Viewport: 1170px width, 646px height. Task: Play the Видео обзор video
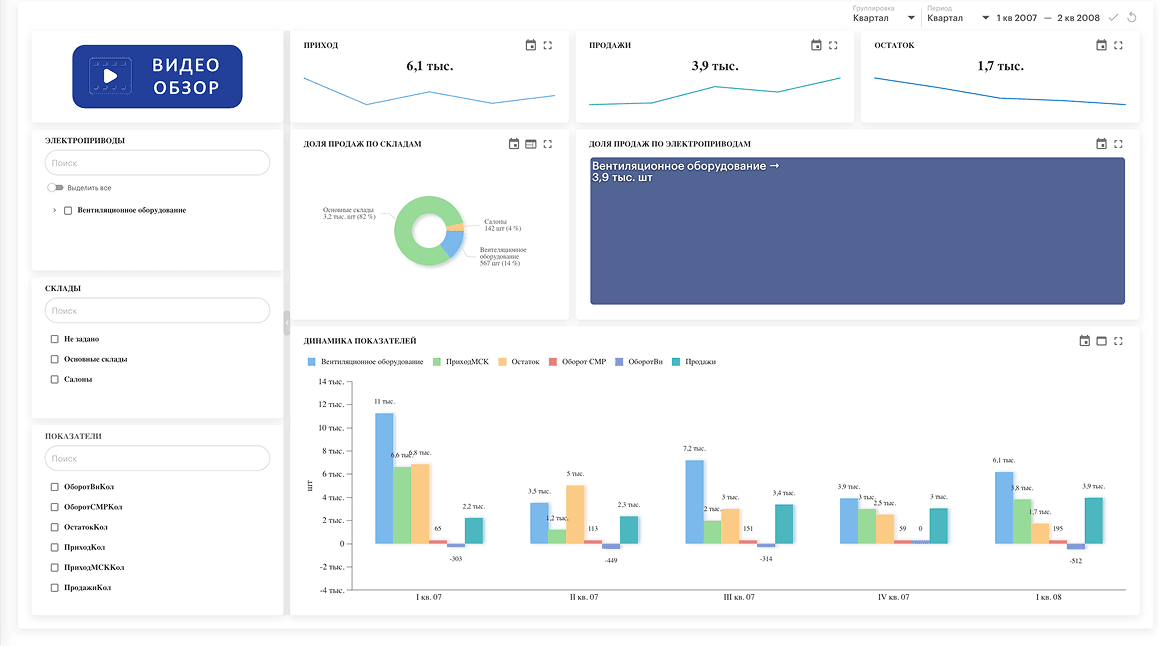click(x=157, y=76)
